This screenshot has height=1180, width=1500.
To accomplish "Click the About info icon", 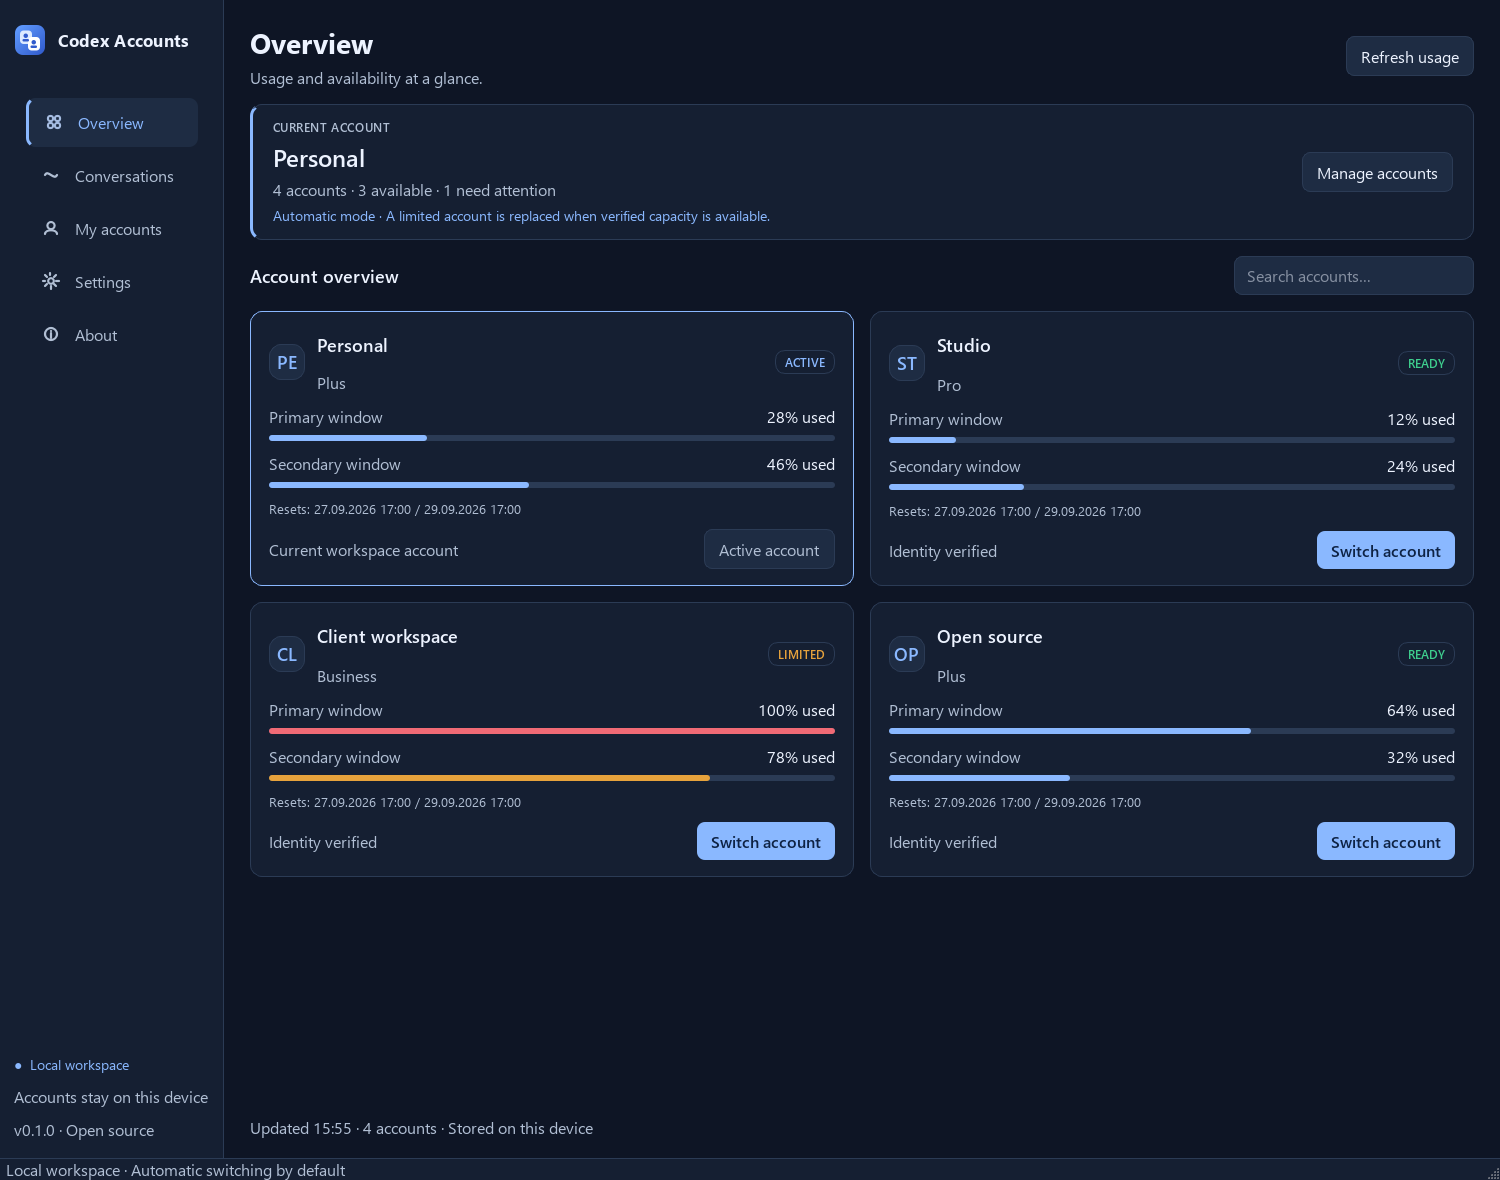I will click(x=51, y=334).
